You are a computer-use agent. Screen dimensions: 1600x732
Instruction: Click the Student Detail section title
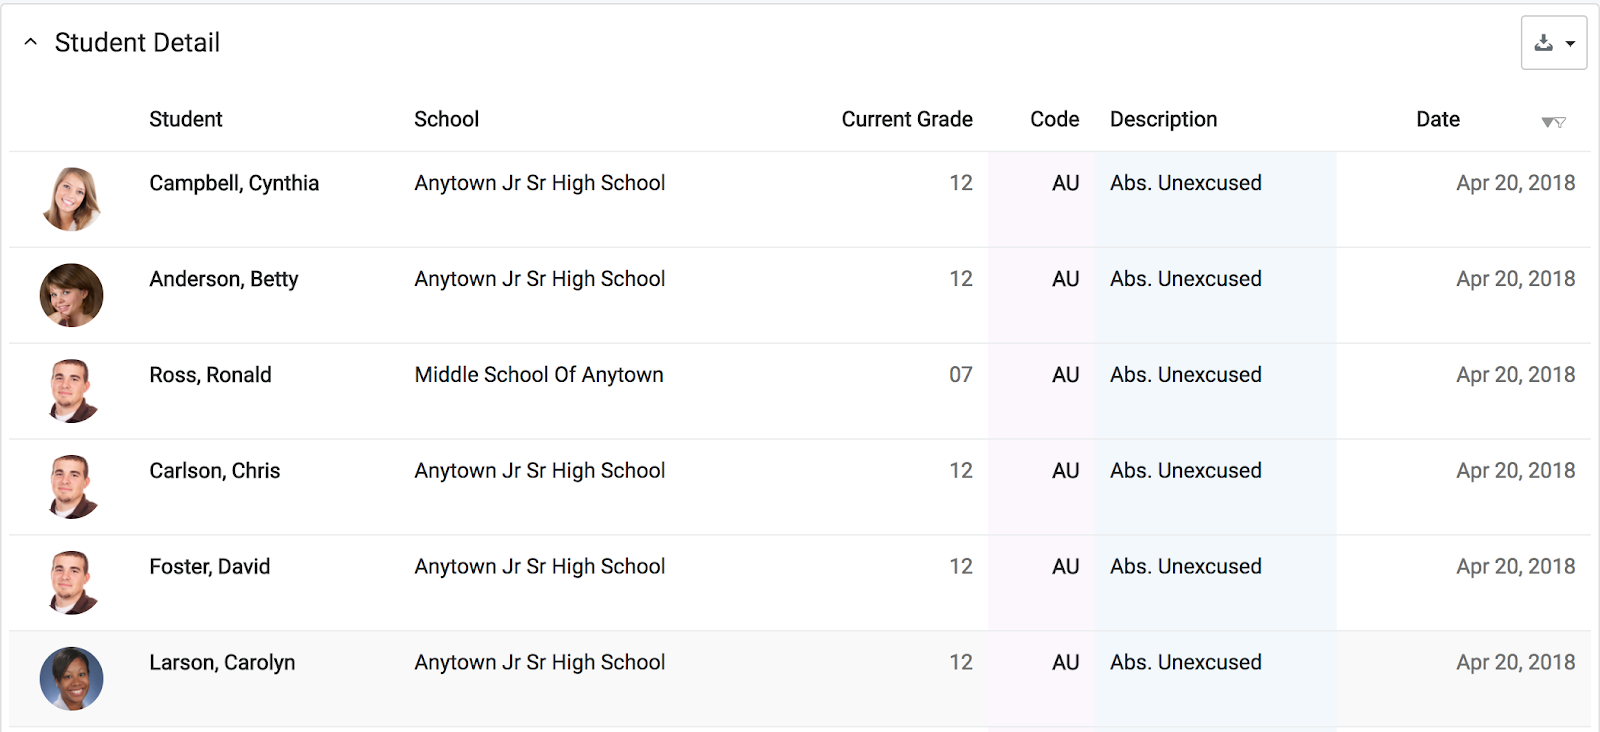click(x=137, y=43)
